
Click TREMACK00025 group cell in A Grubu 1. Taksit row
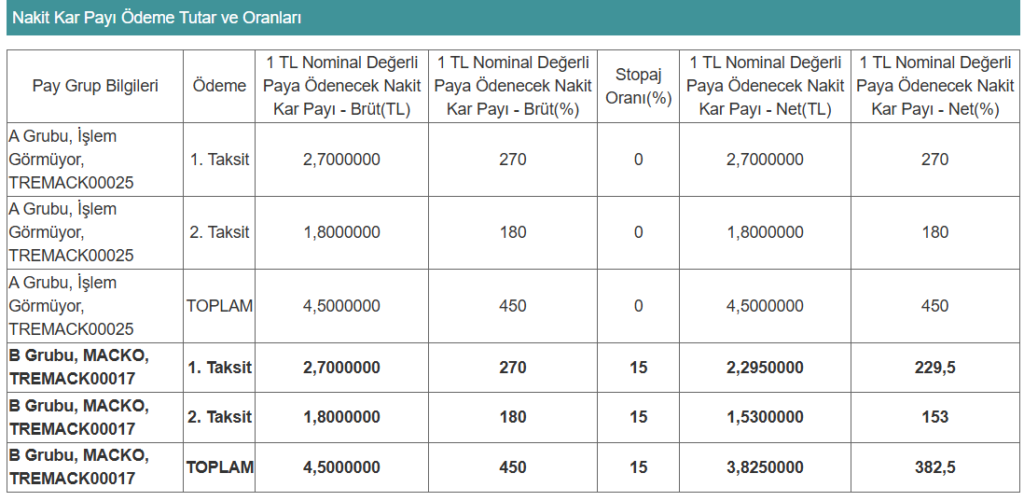coord(95,159)
